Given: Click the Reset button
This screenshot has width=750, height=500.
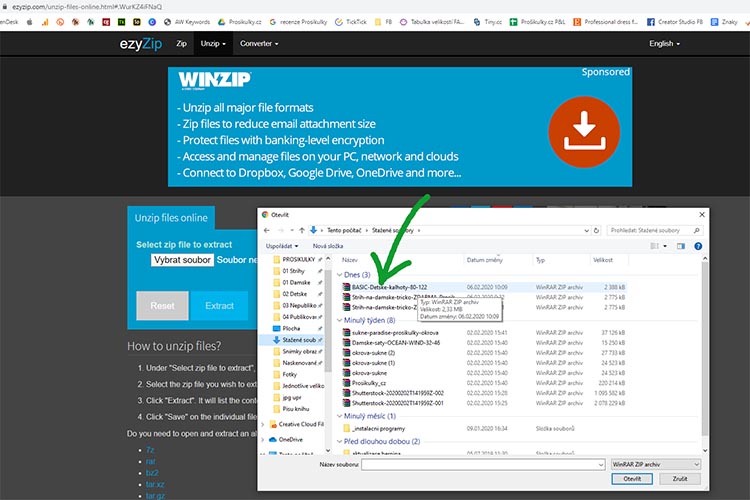Looking at the screenshot, I should 163,305.
